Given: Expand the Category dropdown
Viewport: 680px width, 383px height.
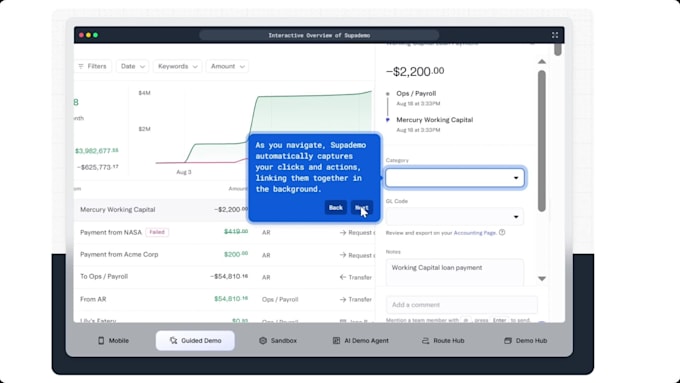Looking at the screenshot, I should 454,178.
